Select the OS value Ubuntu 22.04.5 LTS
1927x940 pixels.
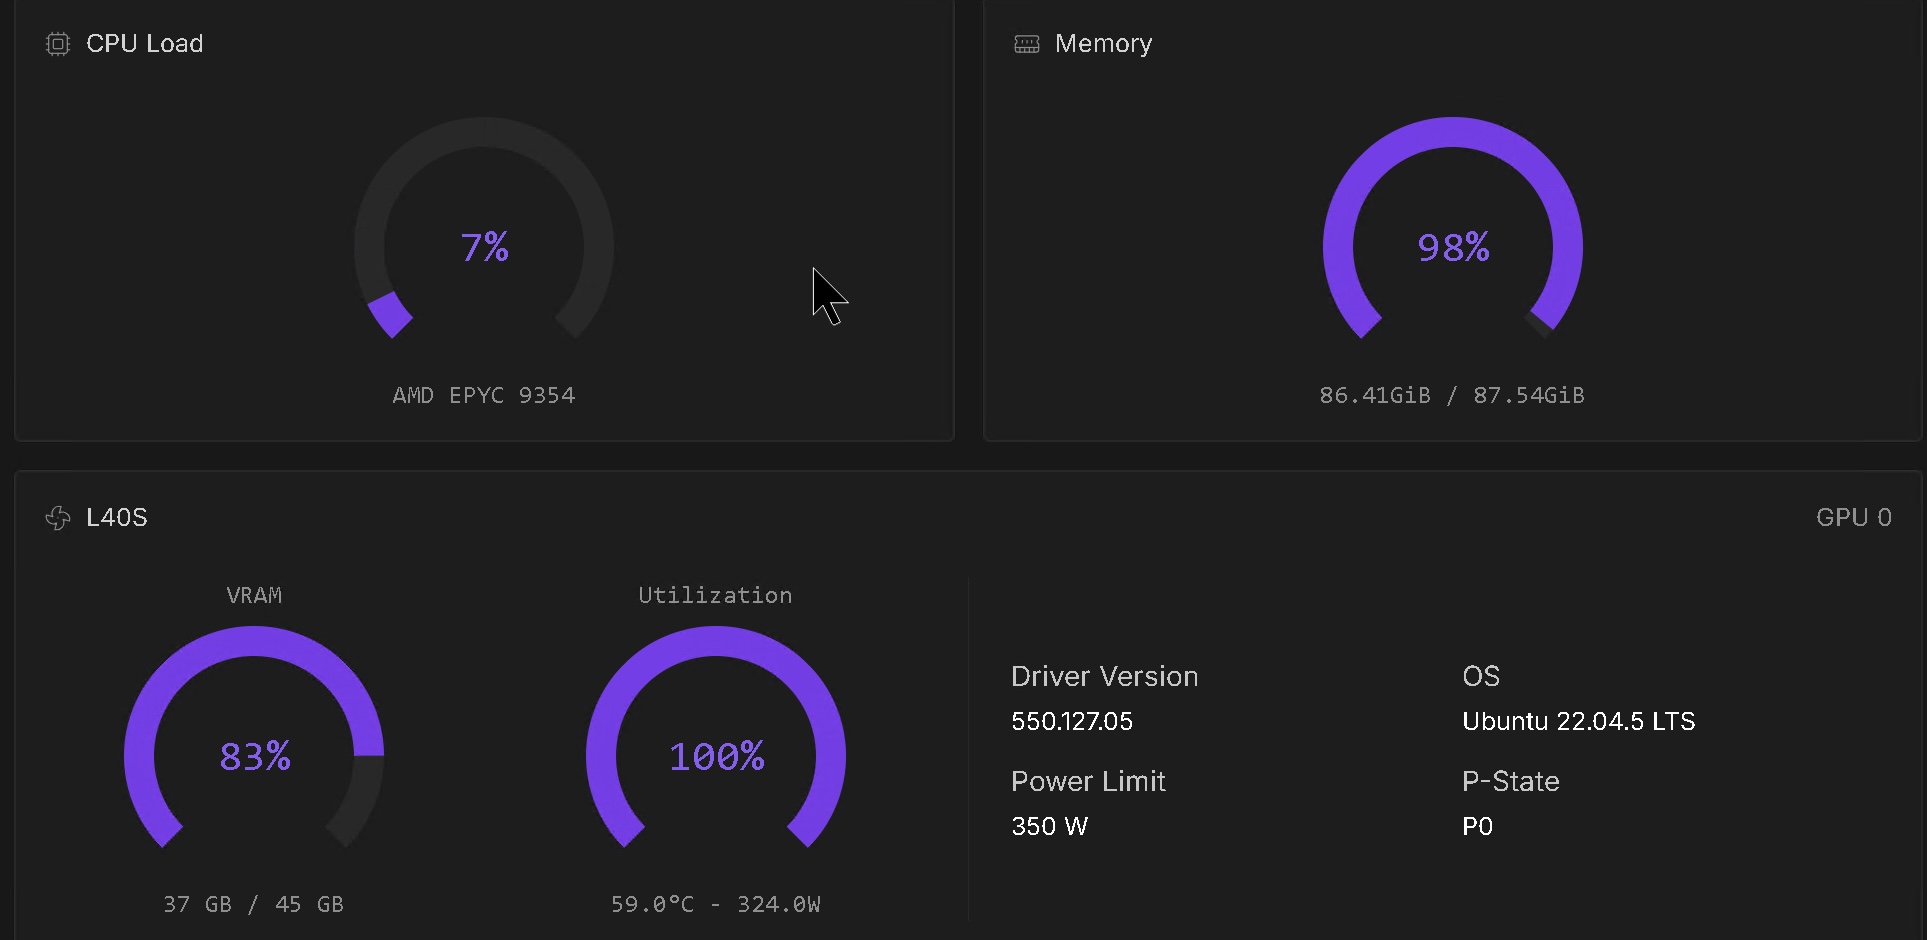[1578, 721]
